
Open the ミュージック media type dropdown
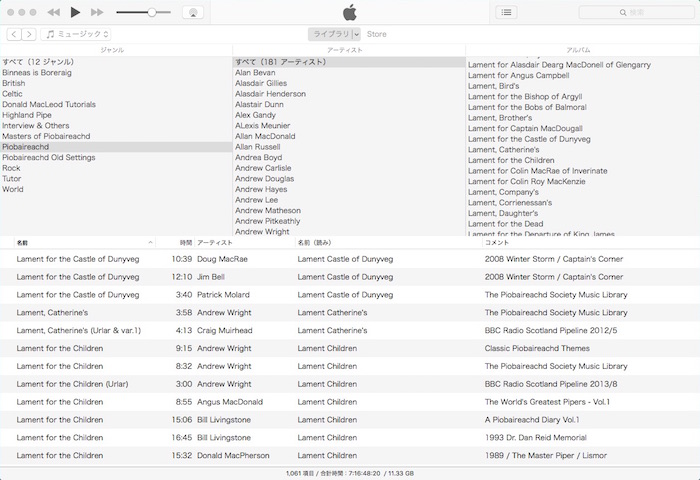click(77, 34)
